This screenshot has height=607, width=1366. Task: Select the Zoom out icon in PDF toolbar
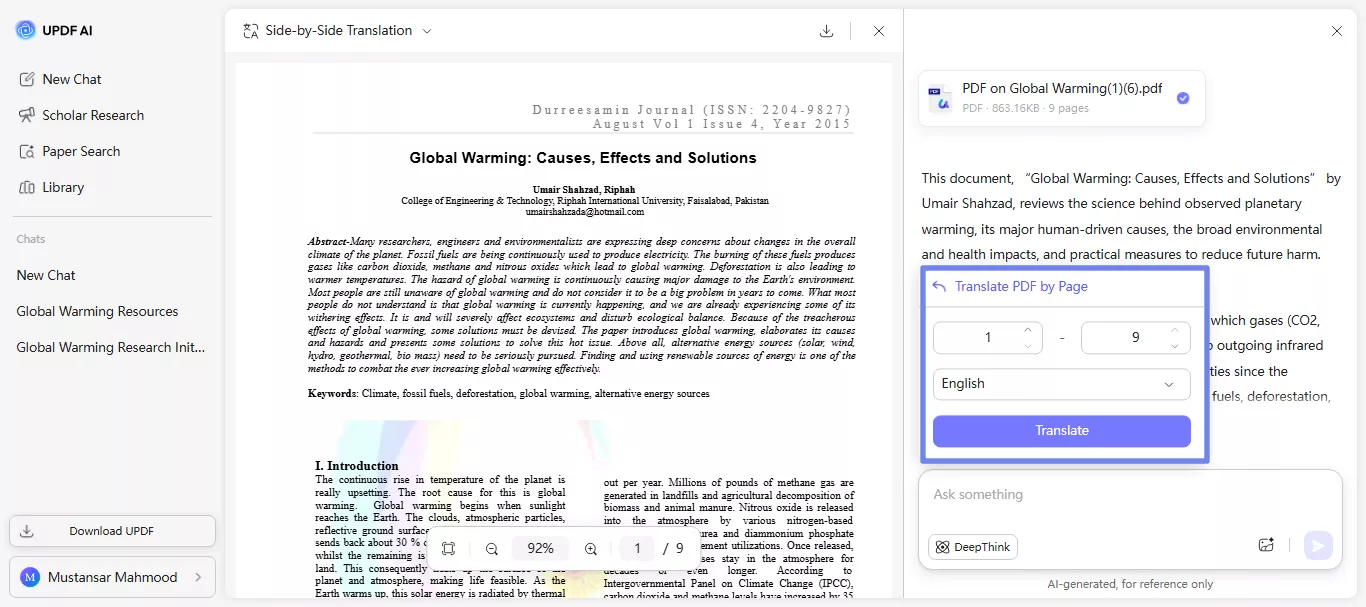490,548
